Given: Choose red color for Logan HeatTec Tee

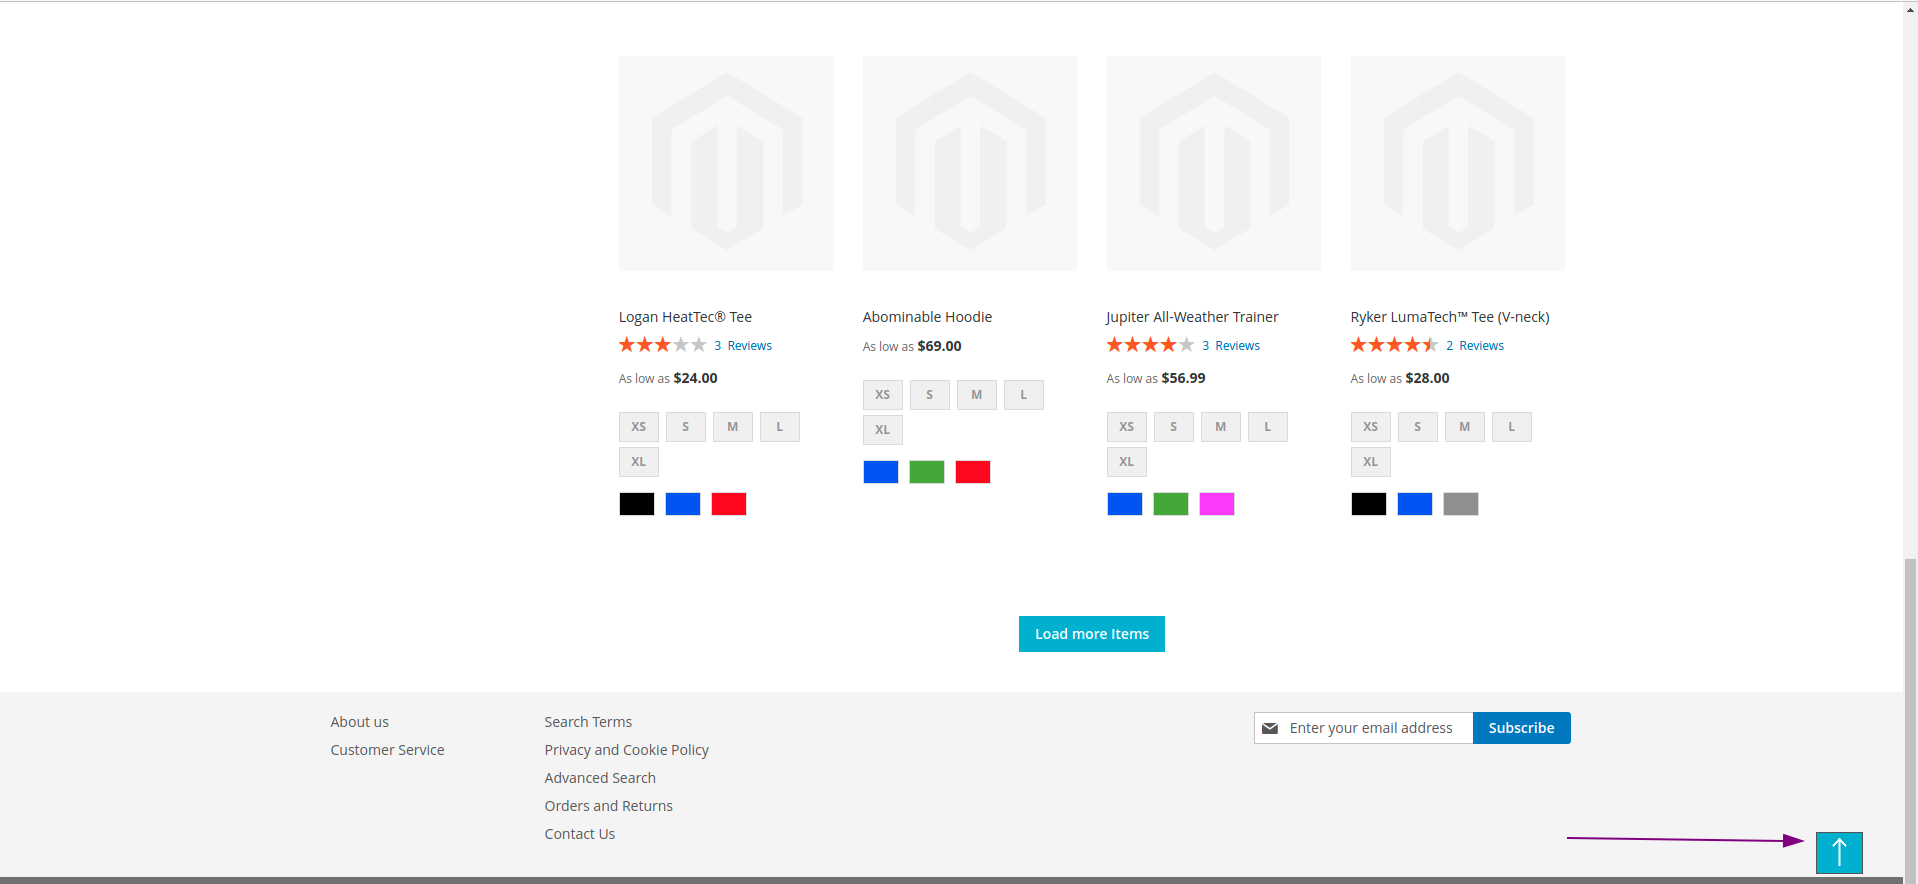Looking at the screenshot, I should tap(729, 504).
